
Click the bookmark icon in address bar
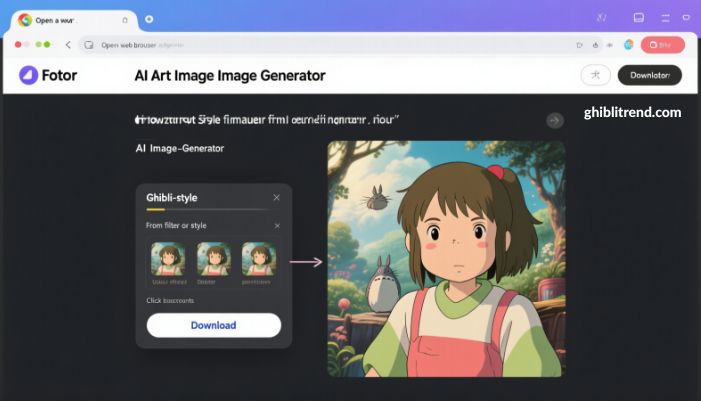coord(595,45)
